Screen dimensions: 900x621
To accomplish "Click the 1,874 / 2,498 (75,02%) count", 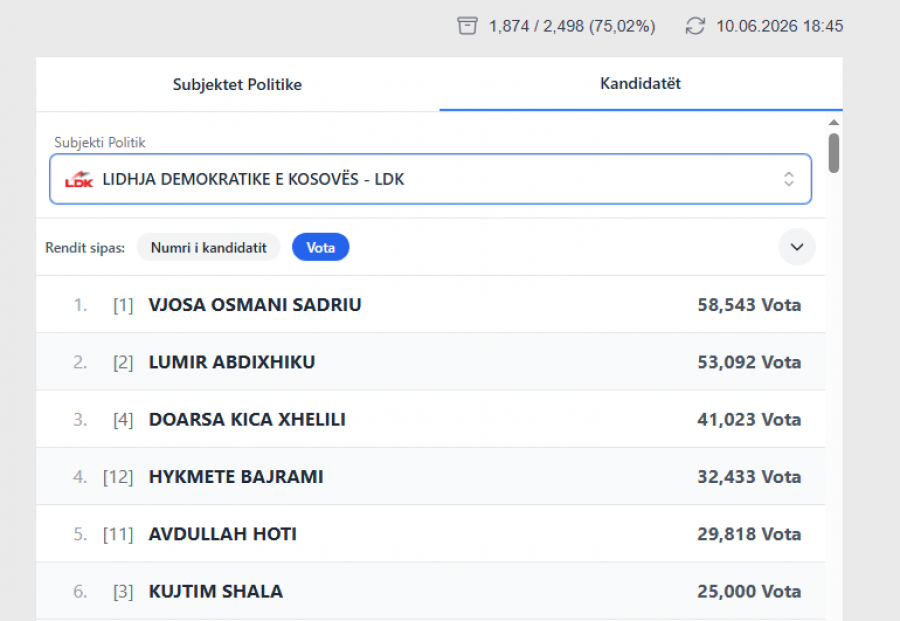I will (572, 26).
